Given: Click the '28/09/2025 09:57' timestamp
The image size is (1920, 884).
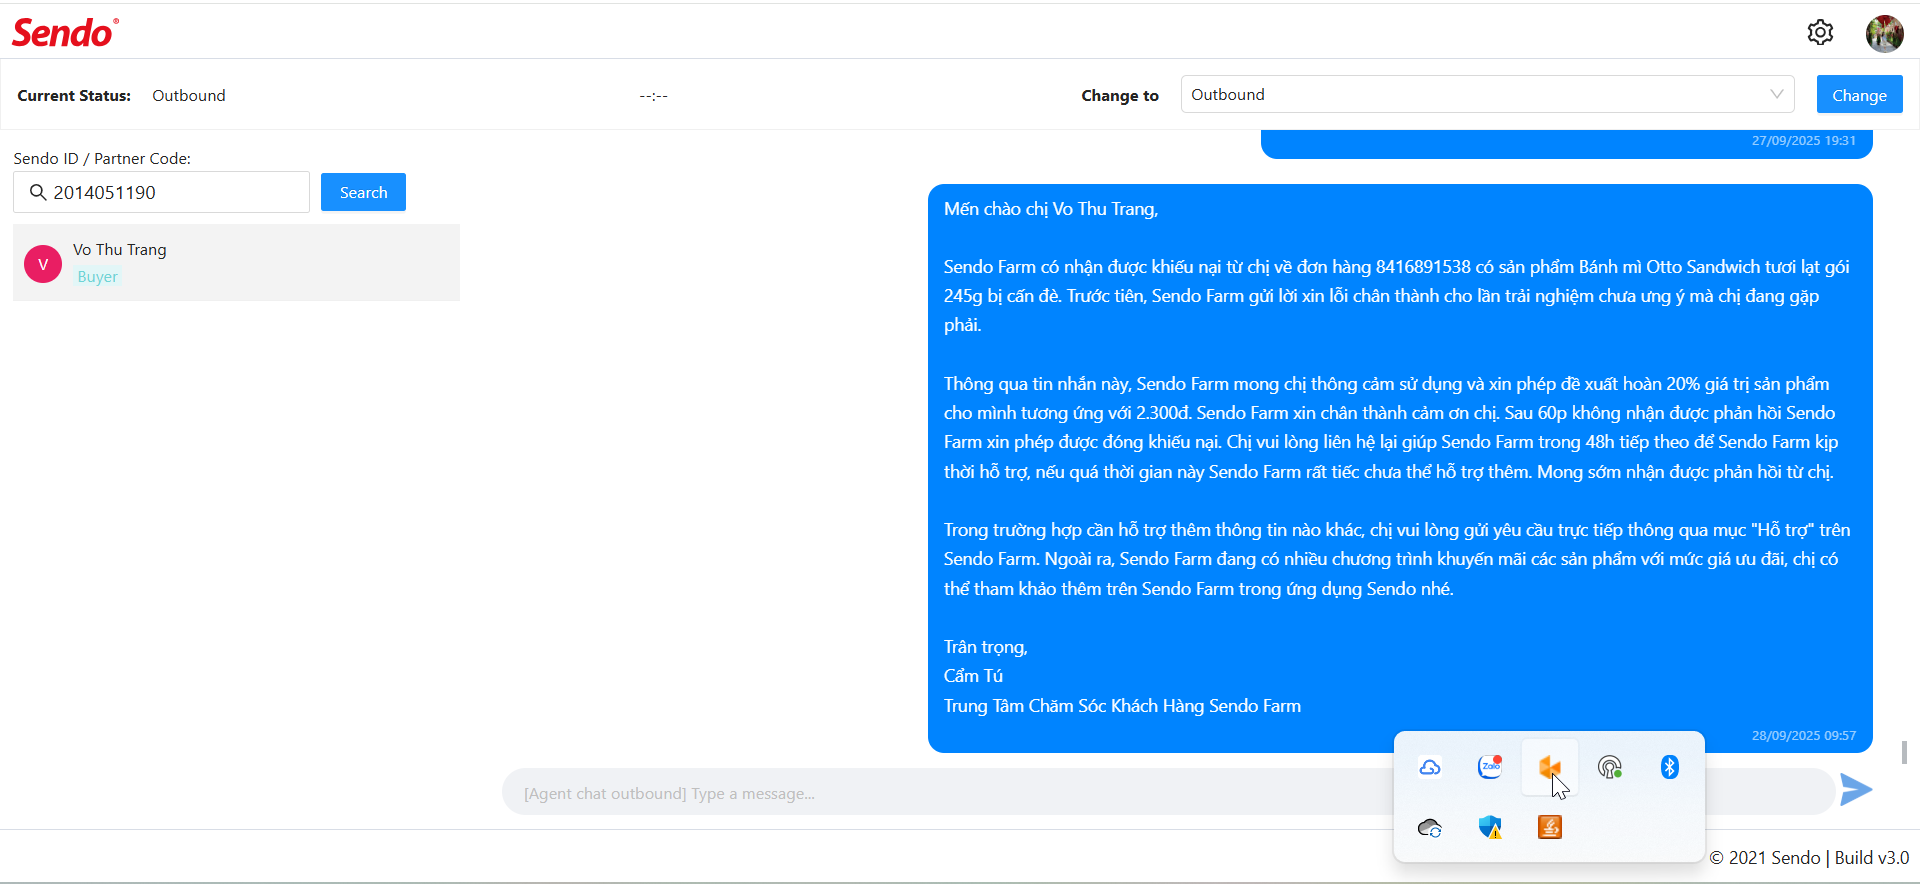Looking at the screenshot, I should click(1804, 735).
